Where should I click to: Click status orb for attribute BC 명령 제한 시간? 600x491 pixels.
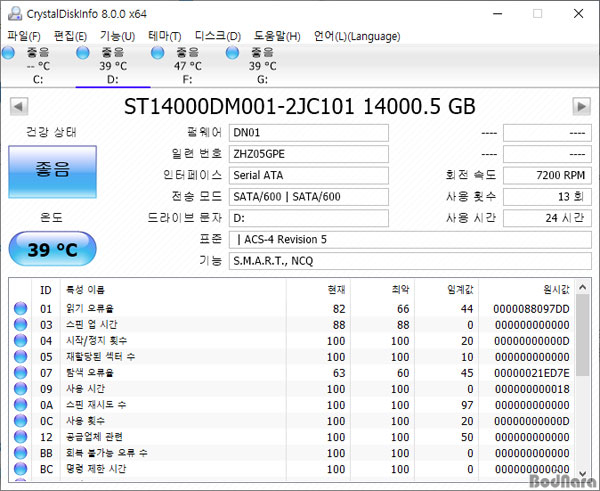coord(21,469)
